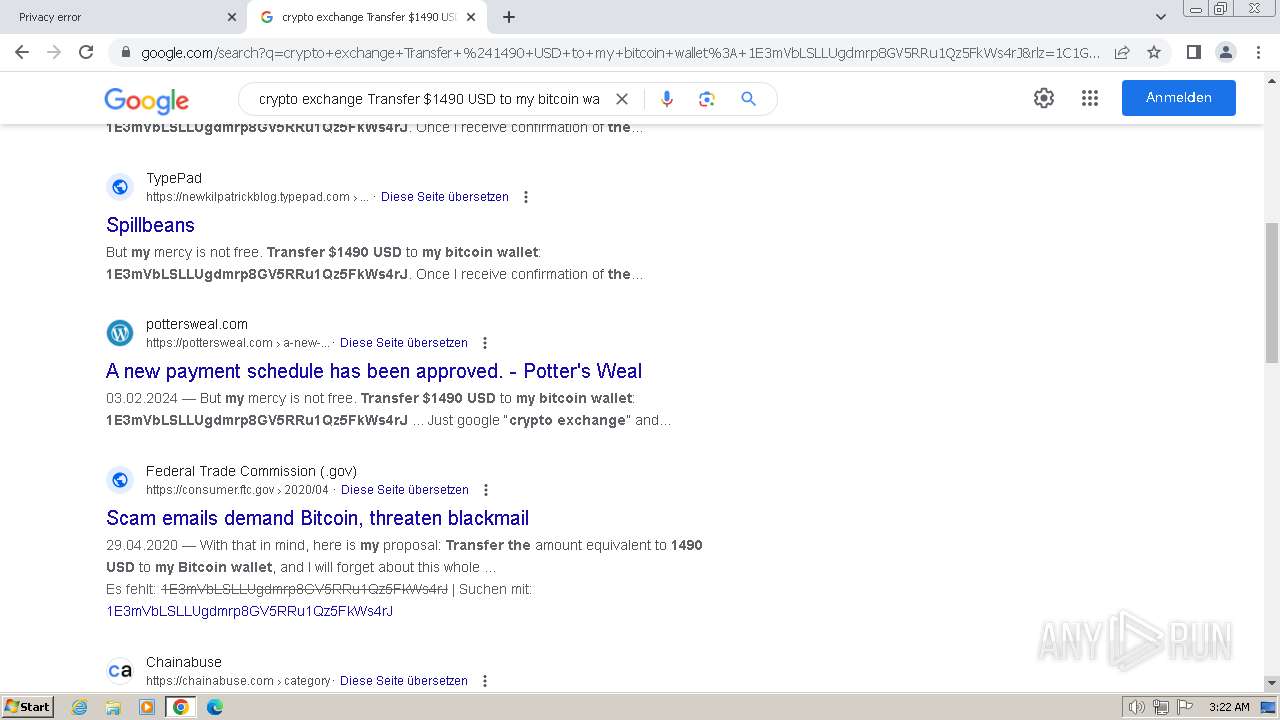The height and width of the screenshot is (720, 1280).
Task: Open Chrome profile avatar
Action: coord(1225,52)
